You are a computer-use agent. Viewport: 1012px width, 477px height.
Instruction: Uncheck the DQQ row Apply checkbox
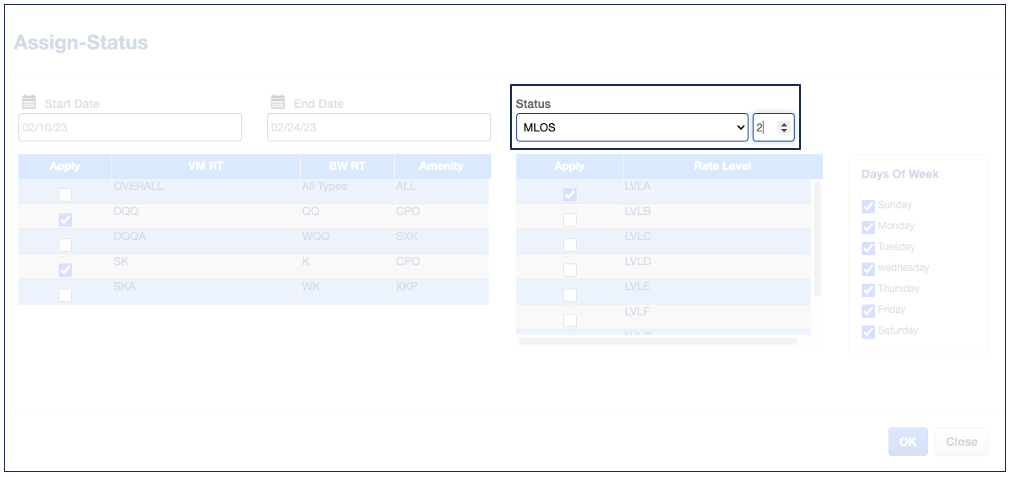65,220
